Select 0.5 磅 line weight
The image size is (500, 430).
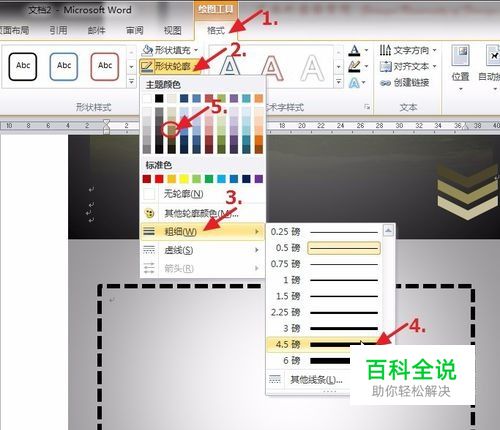point(324,248)
